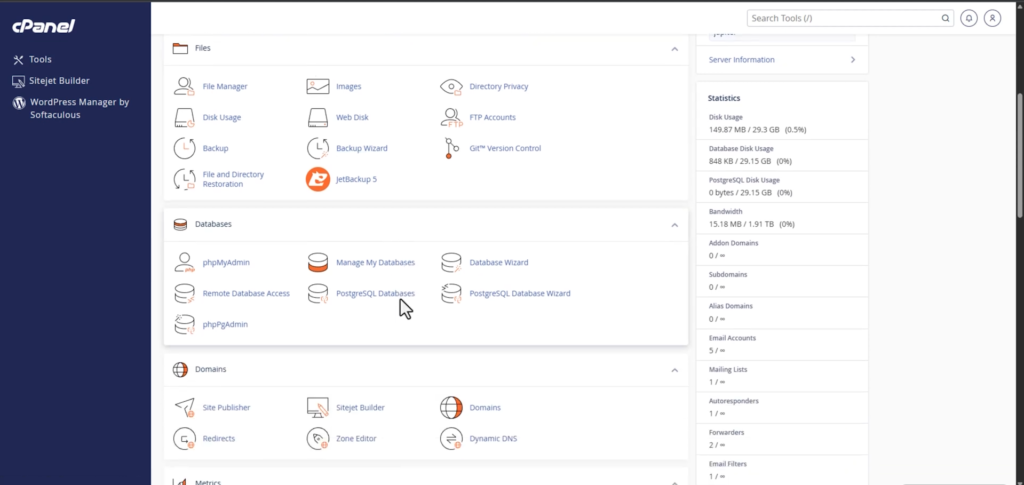Open the PostgreSQL Databases link
1024x485 pixels.
tap(375, 294)
